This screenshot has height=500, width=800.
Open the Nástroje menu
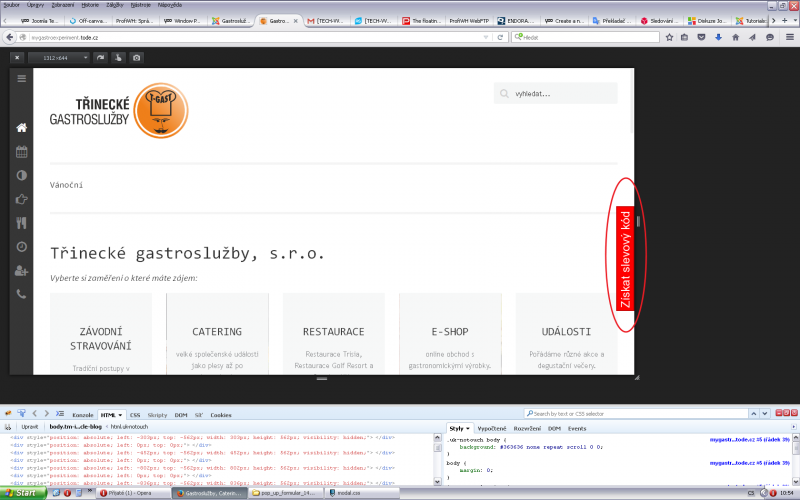140,5
